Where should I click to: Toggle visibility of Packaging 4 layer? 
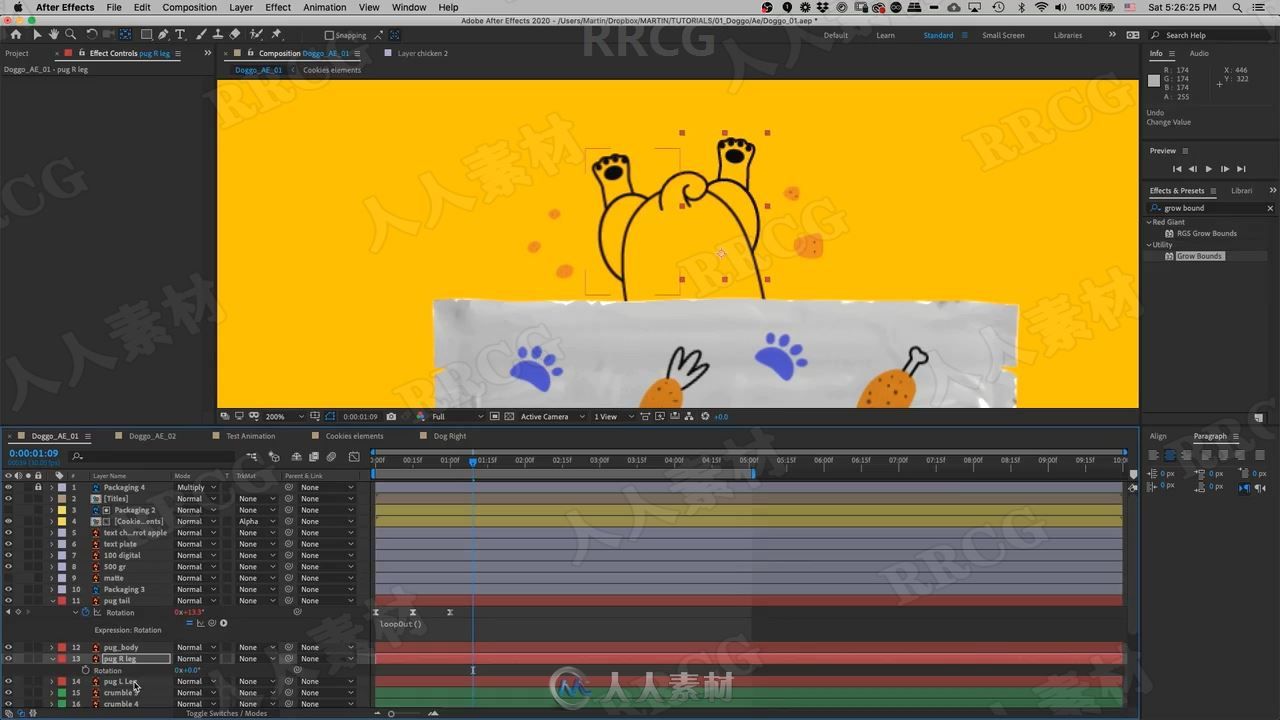click(8, 487)
